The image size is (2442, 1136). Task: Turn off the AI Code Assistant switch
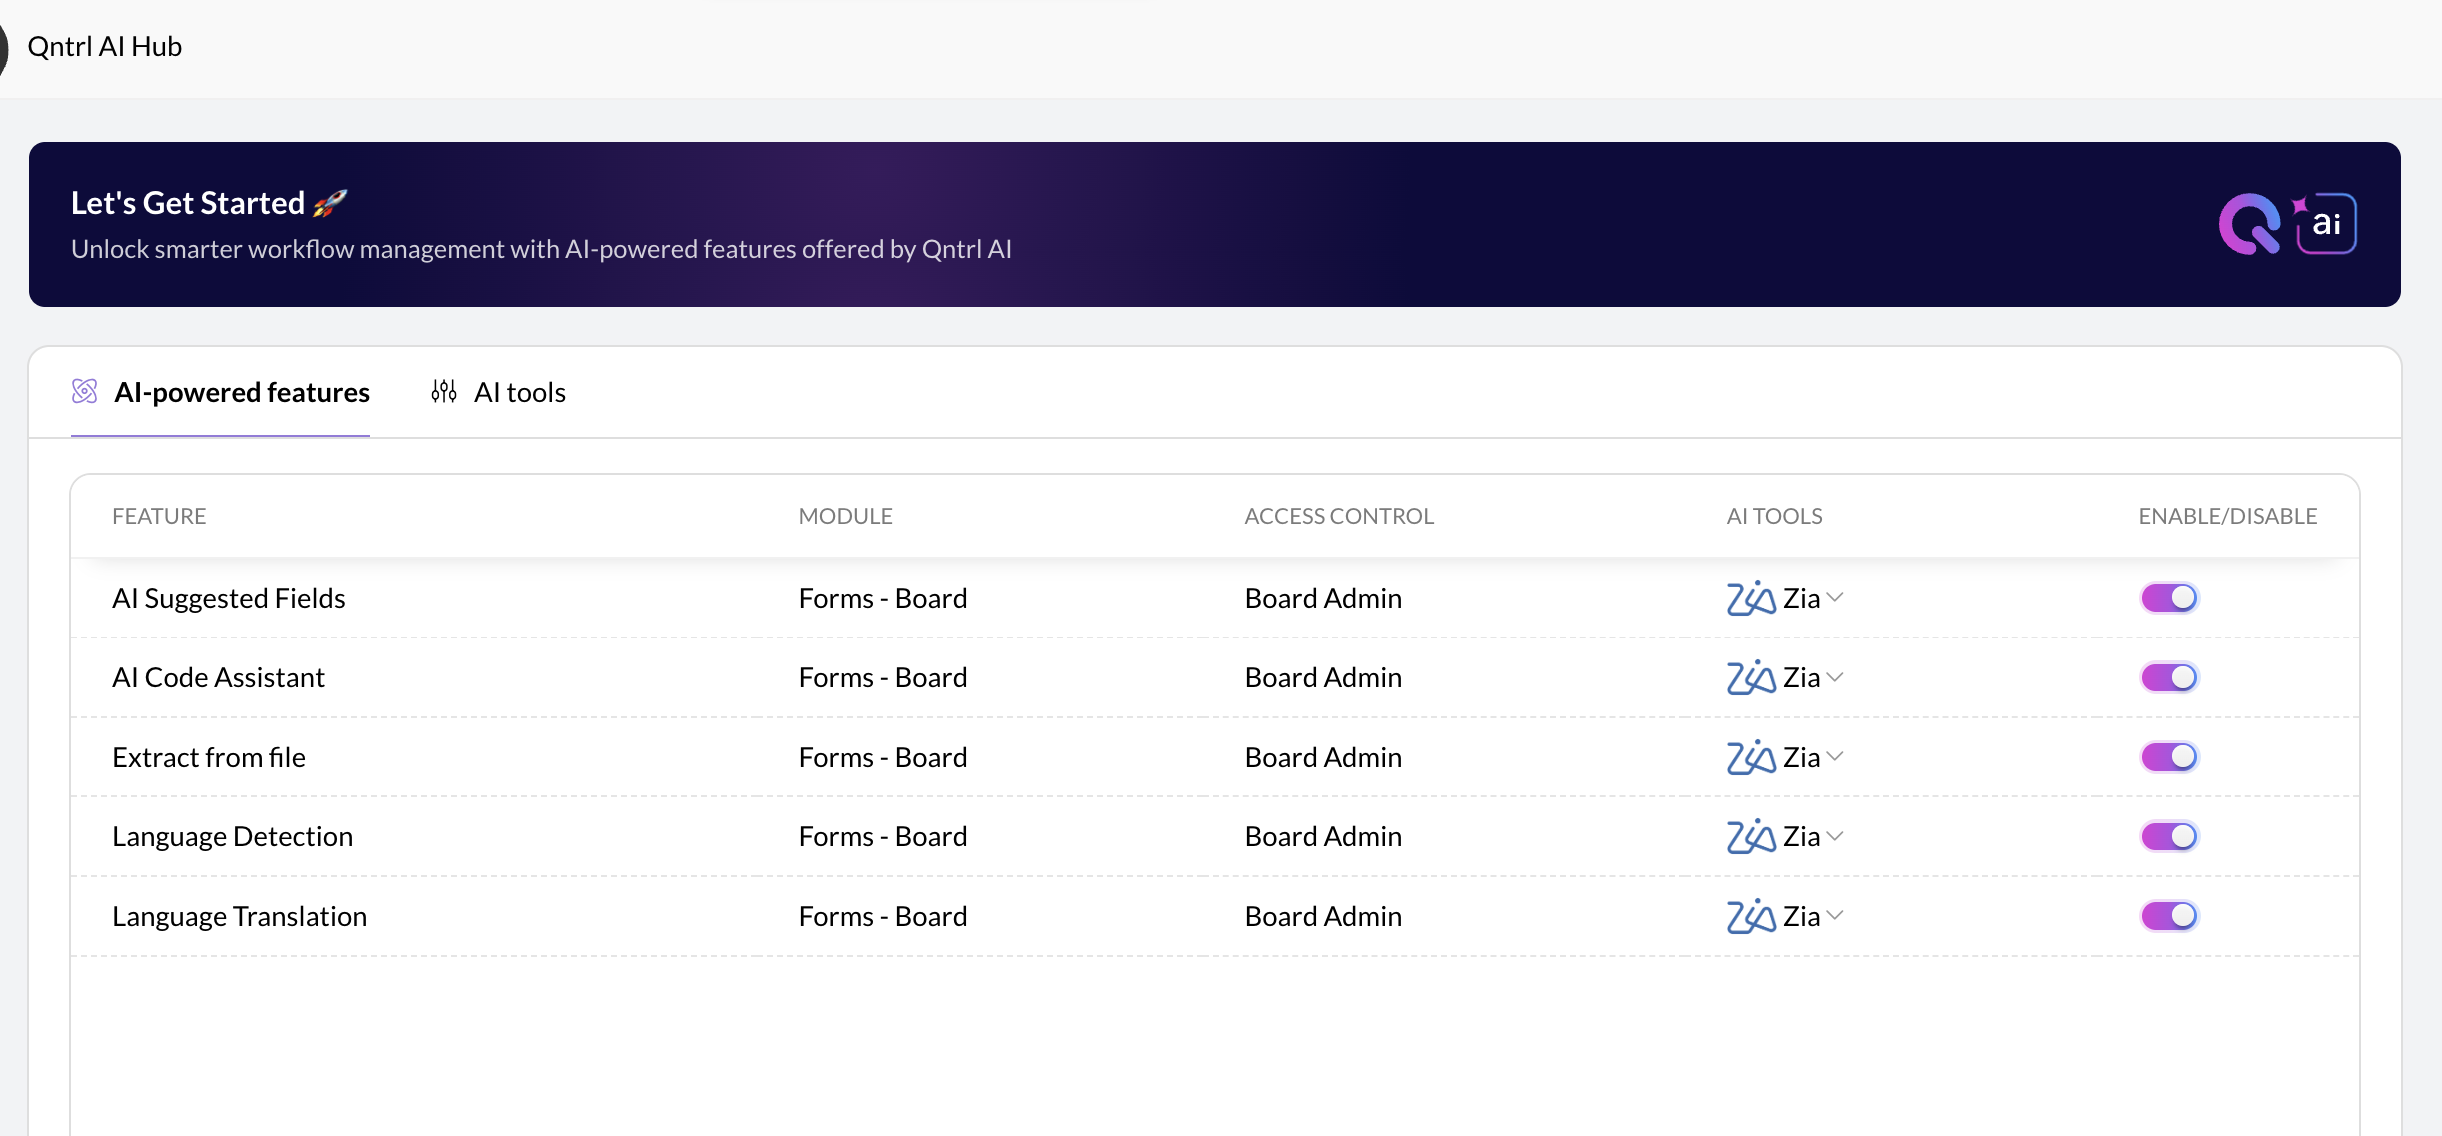pyautogui.click(x=2168, y=677)
